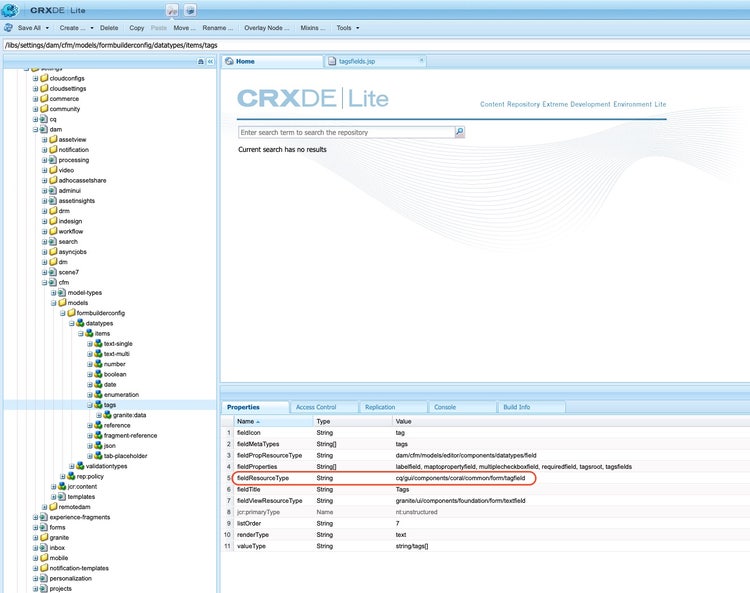
Task: Click the Mixins toolbar button
Action: (312, 28)
